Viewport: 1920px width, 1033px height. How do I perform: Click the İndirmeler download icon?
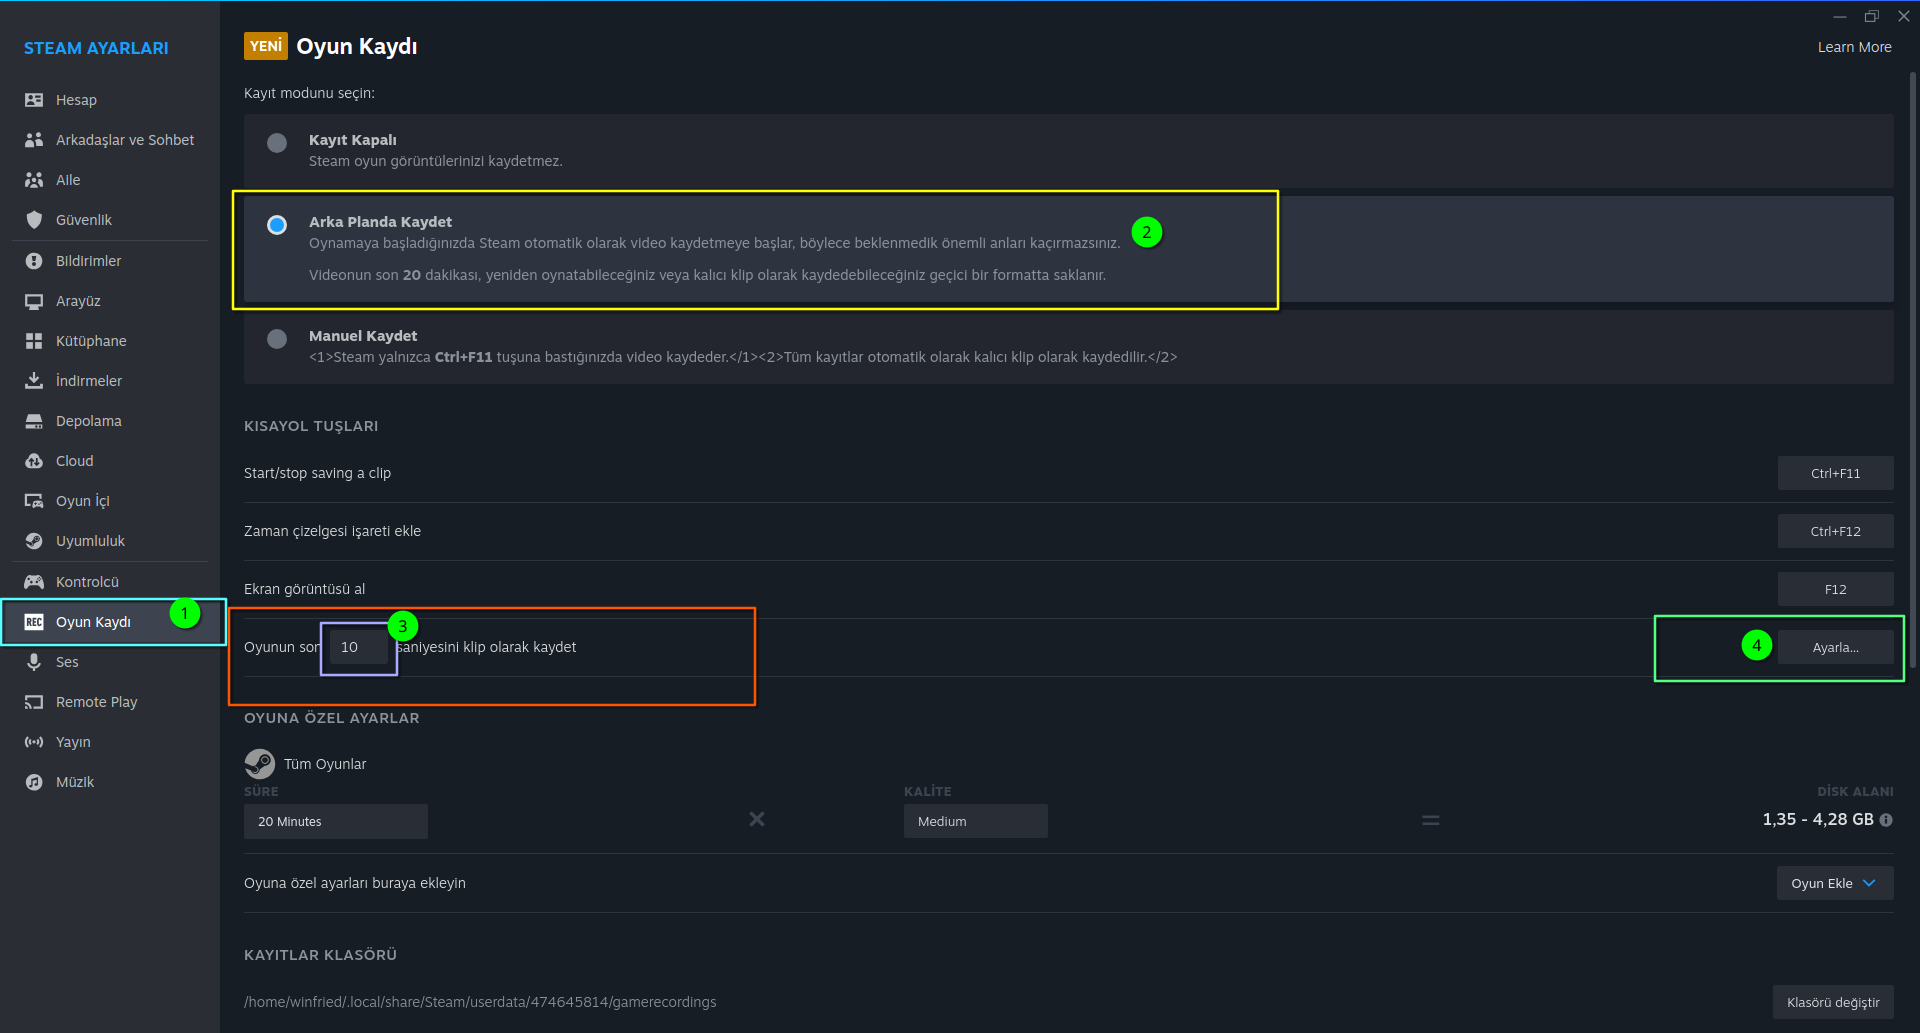pos(34,381)
